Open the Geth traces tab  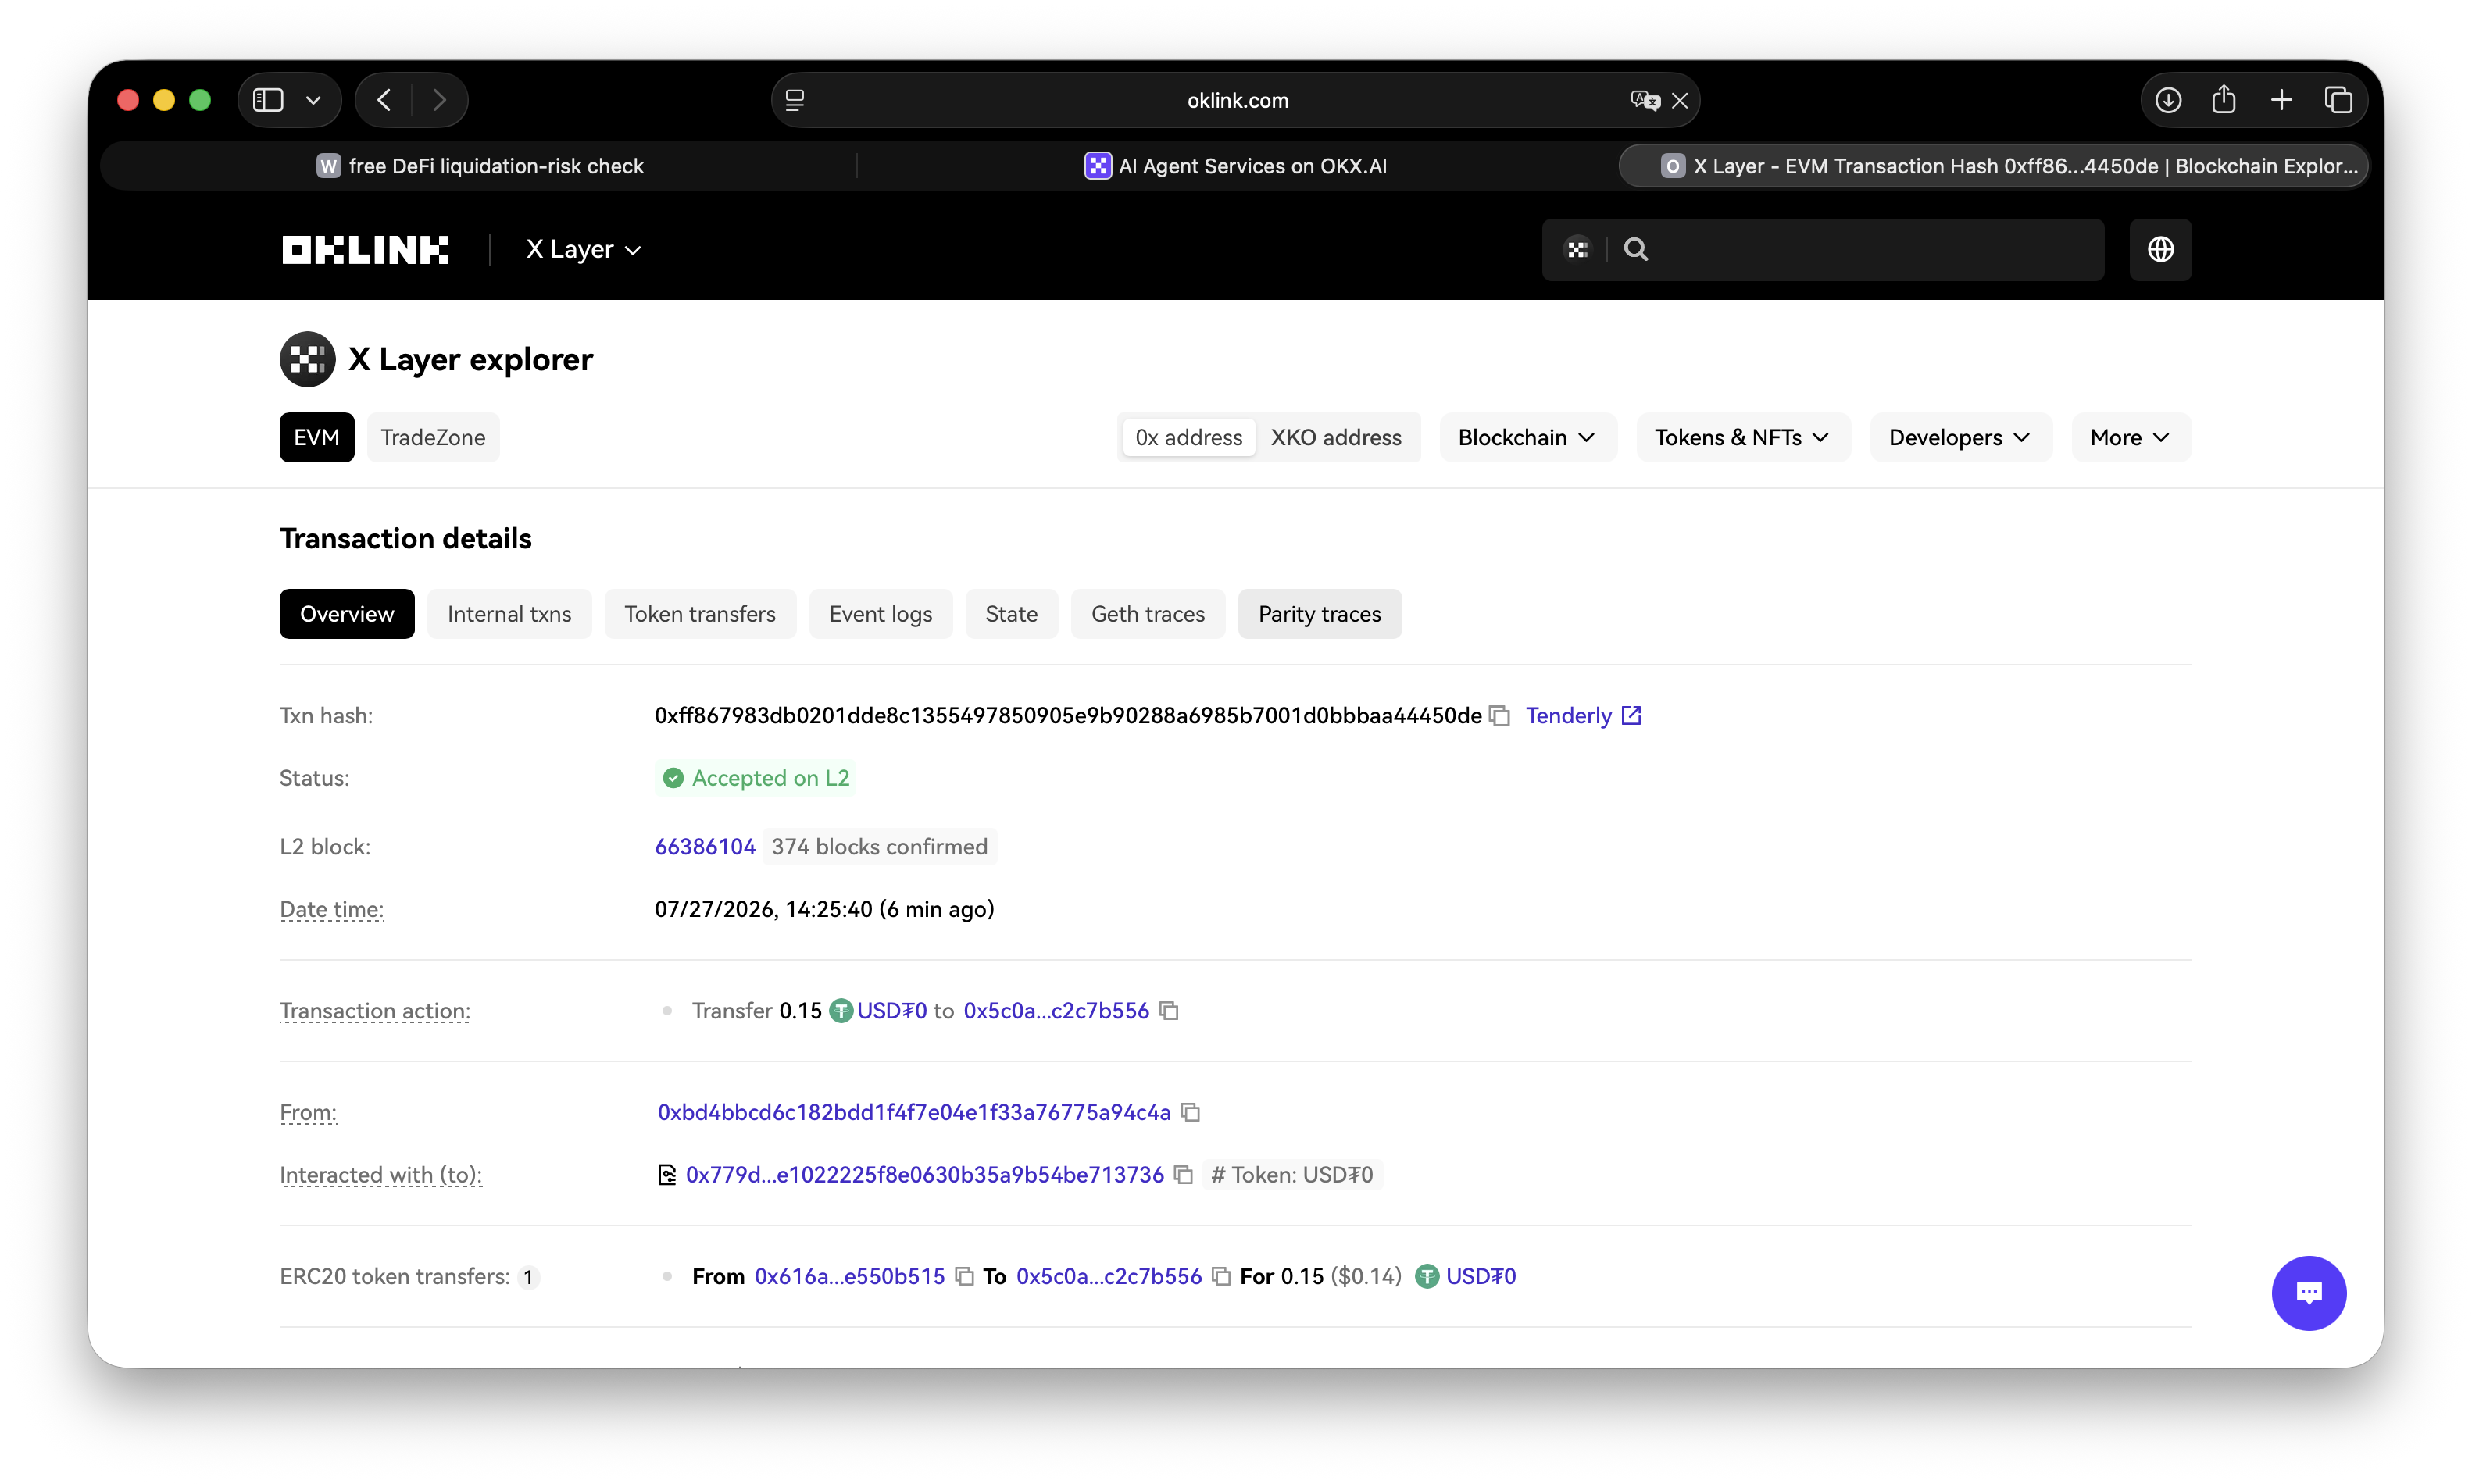(1148, 614)
